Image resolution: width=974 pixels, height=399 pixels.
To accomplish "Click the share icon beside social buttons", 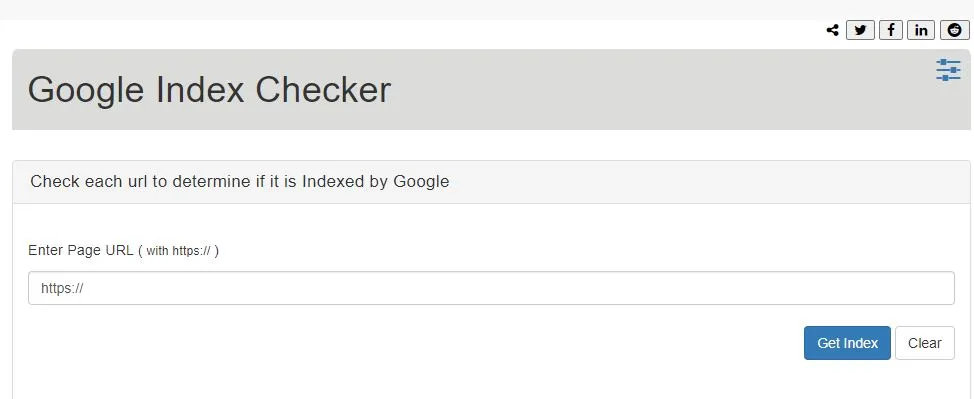I will pyautogui.click(x=832, y=30).
